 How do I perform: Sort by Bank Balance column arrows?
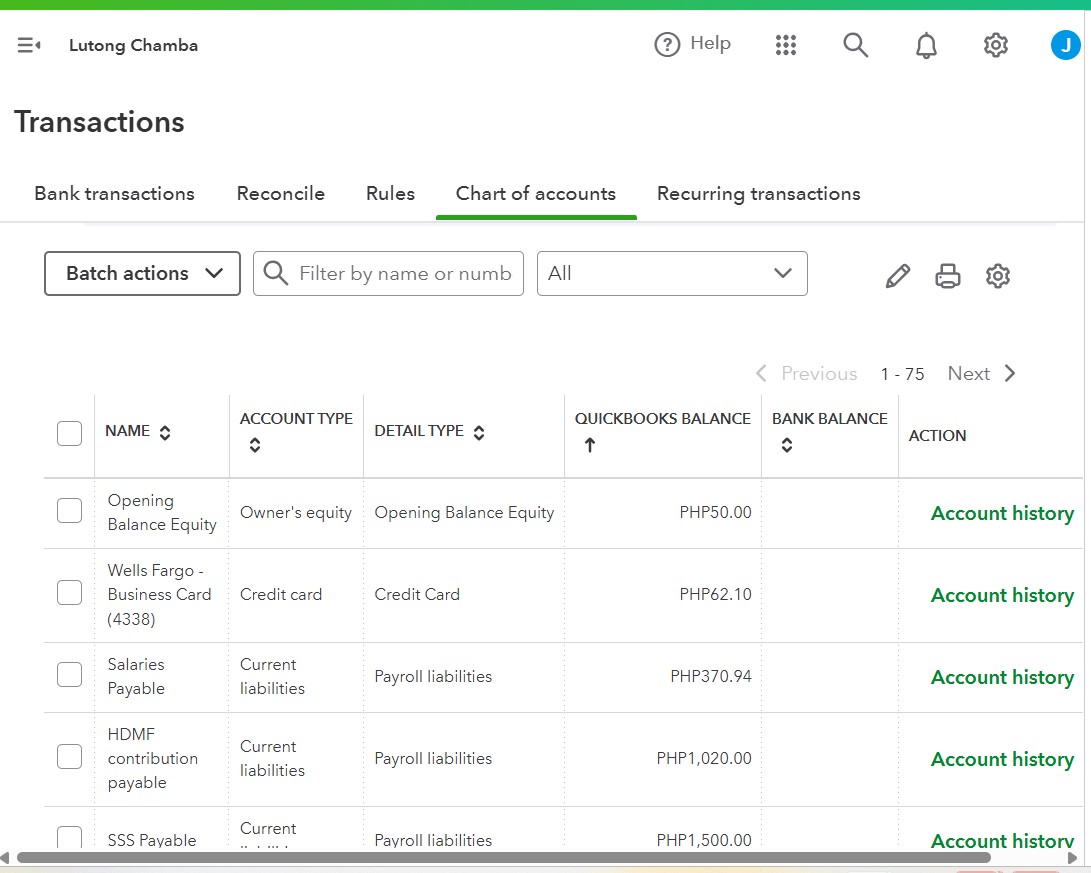[x=787, y=445]
